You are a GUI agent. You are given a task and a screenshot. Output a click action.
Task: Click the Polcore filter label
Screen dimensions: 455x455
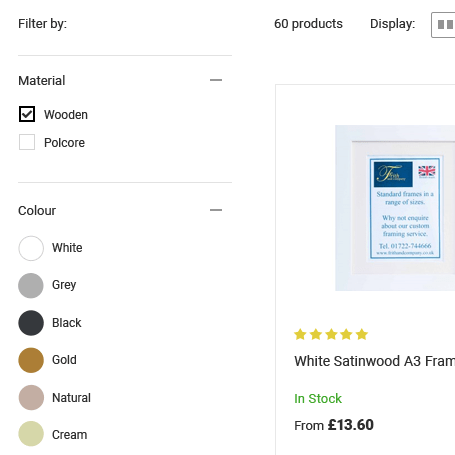pyautogui.click(x=64, y=143)
